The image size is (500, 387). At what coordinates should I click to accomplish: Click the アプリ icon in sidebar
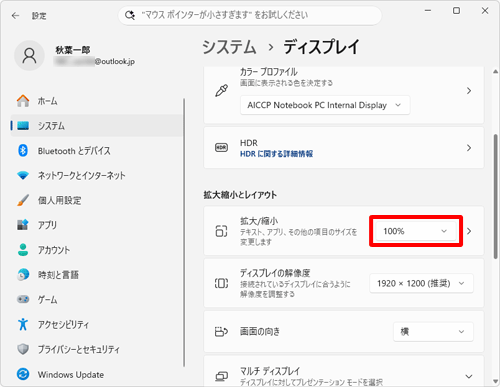[x=23, y=225]
